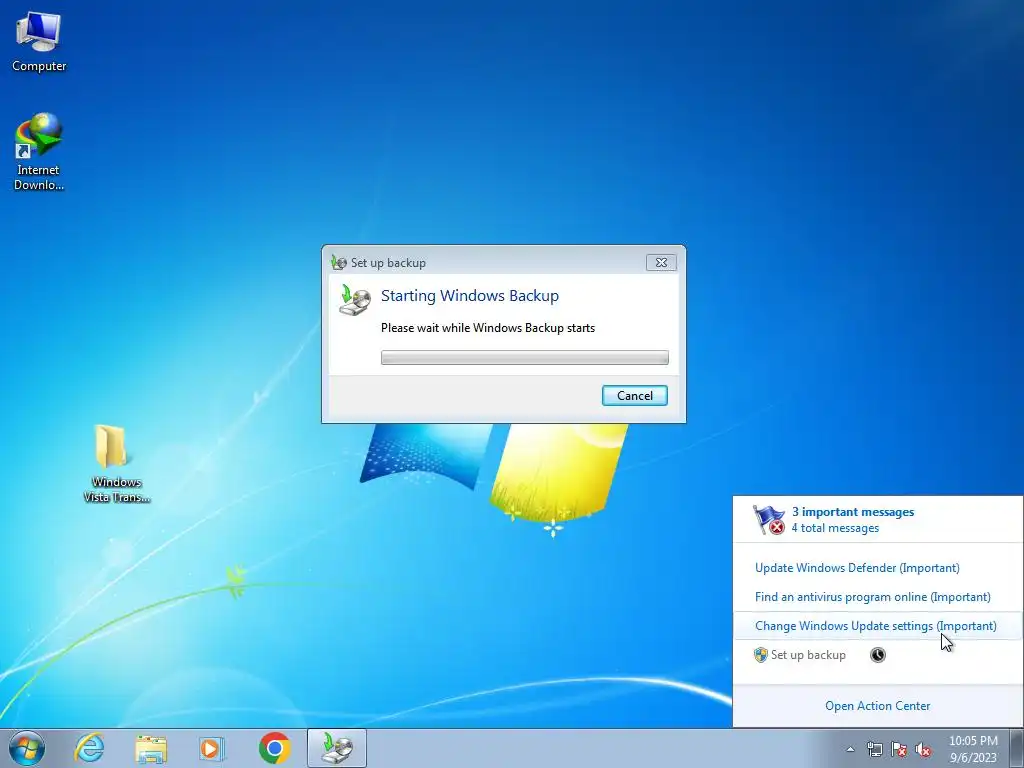Open the Windows Start menu orb
1024x768 pixels.
27,748
